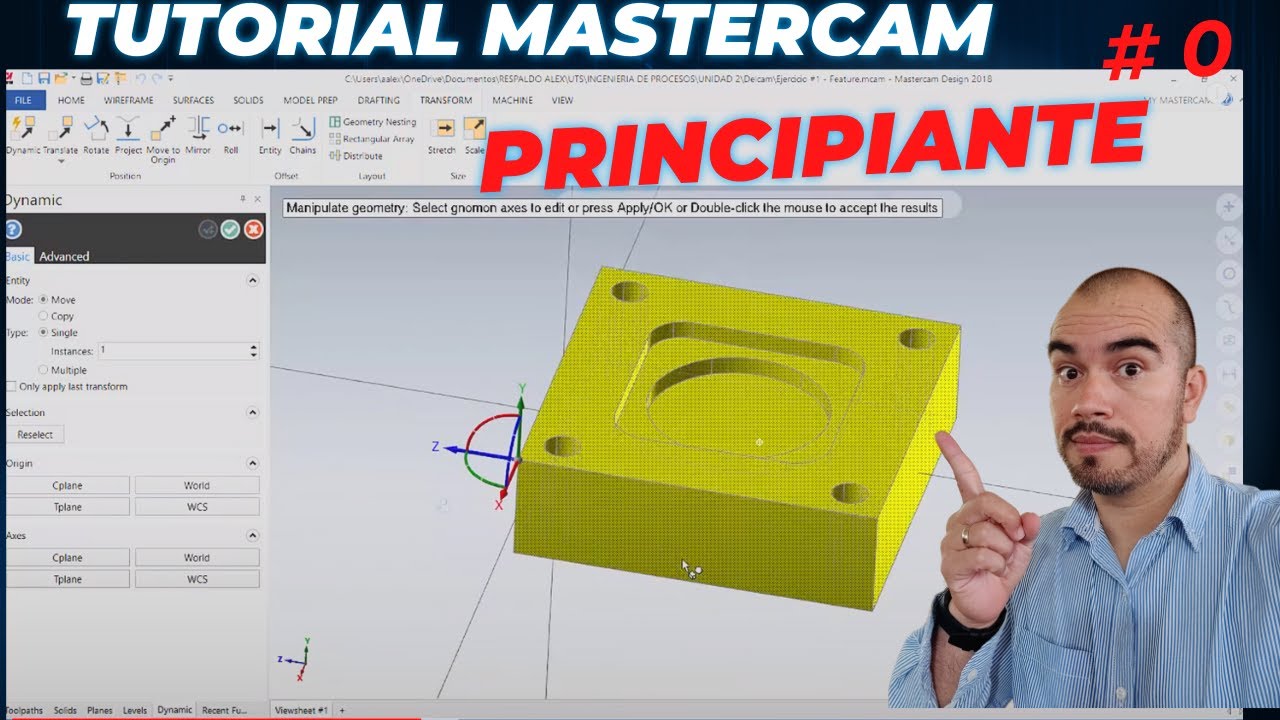Image resolution: width=1280 pixels, height=720 pixels.
Task: Select Offset Chains tool
Action: click(303, 135)
